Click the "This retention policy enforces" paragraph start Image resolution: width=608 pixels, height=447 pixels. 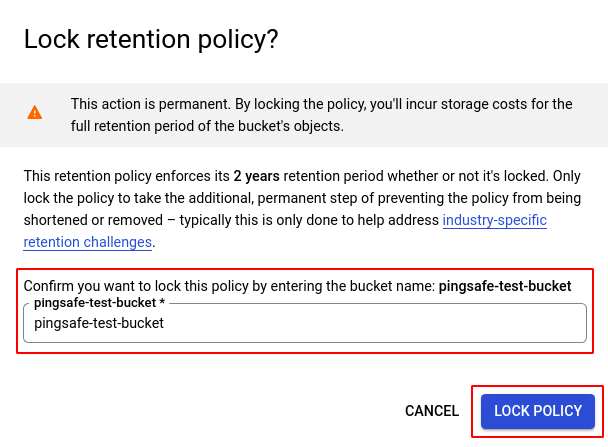[x=110, y=176]
